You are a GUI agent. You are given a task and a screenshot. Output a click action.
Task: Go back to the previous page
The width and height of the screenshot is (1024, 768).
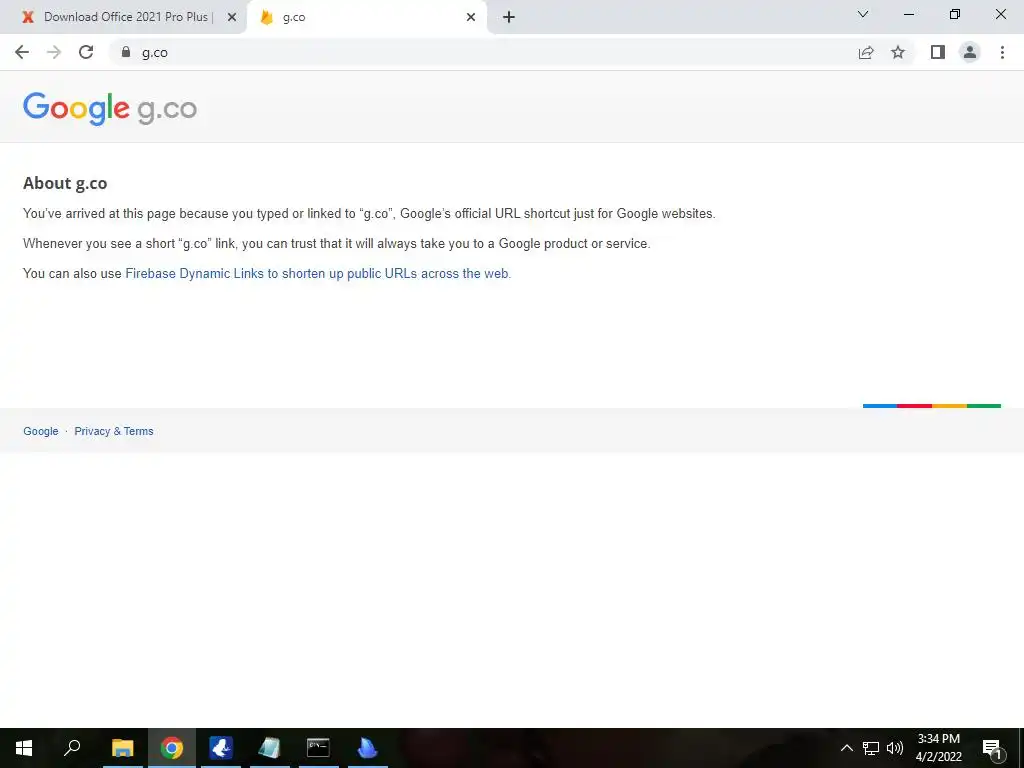pos(22,52)
